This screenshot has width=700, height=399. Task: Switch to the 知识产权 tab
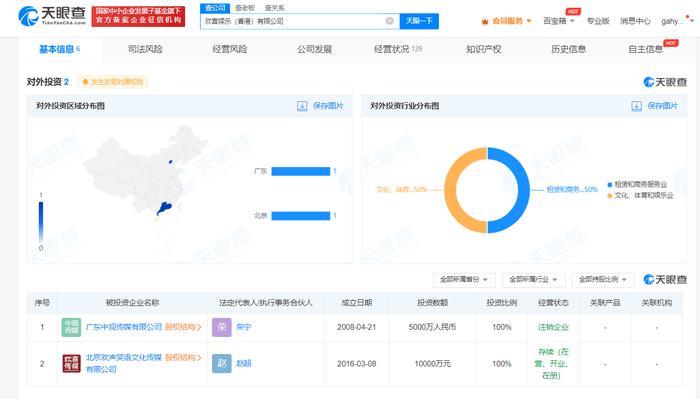click(x=483, y=49)
